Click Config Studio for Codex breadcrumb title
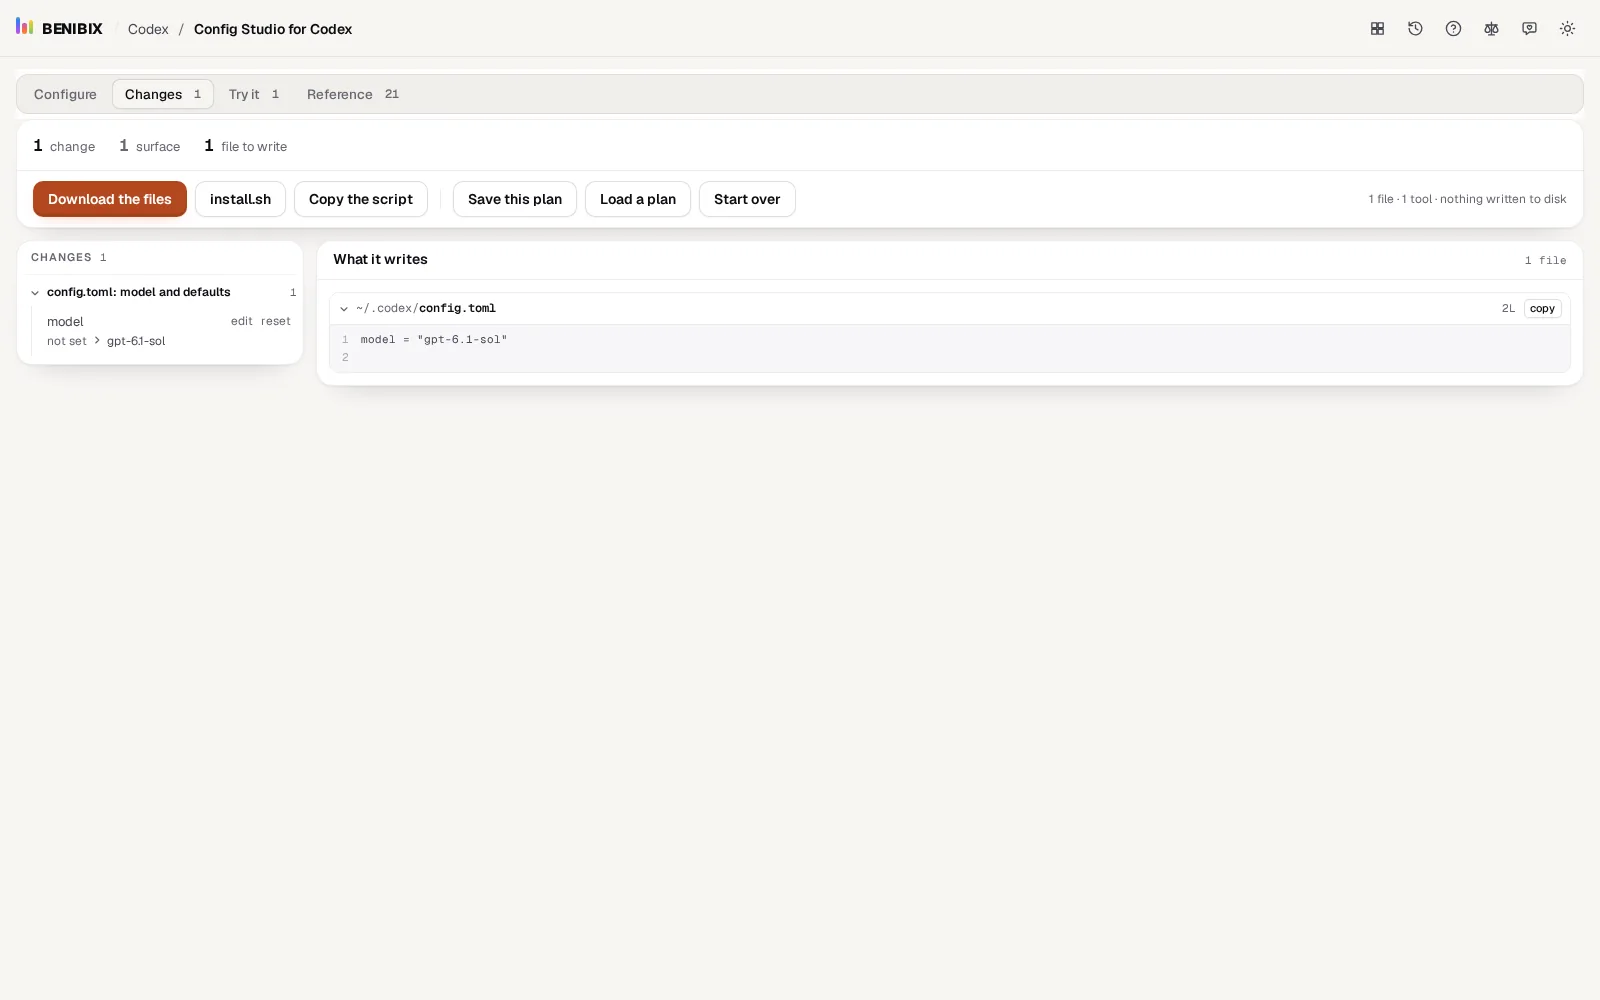The image size is (1600, 1000). click(273, 29)
